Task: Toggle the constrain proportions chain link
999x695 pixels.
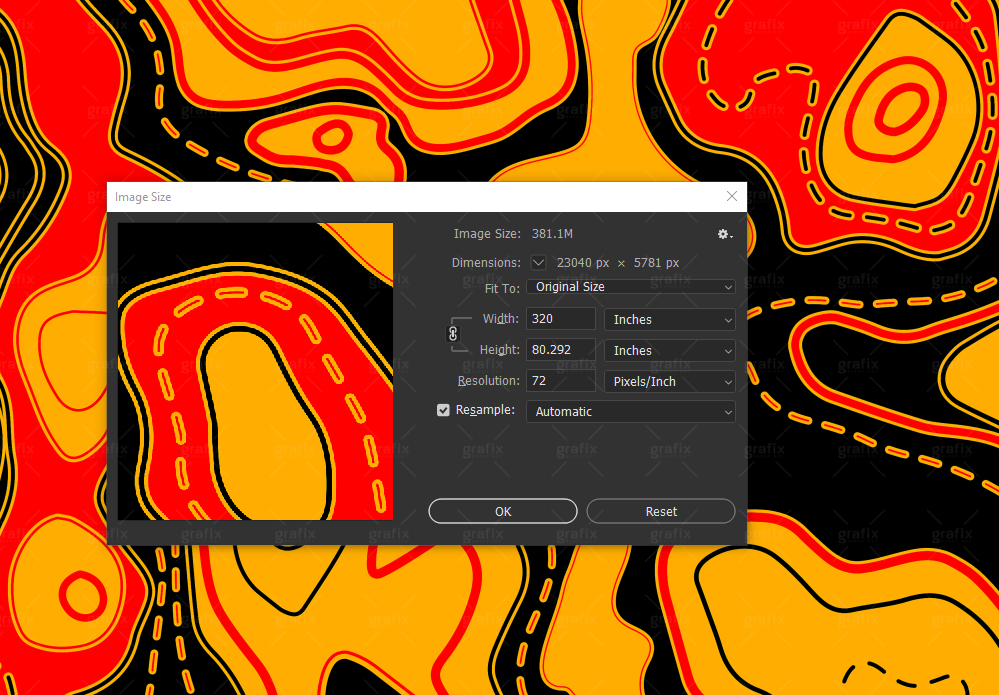Action: click(x=453, y=333)
